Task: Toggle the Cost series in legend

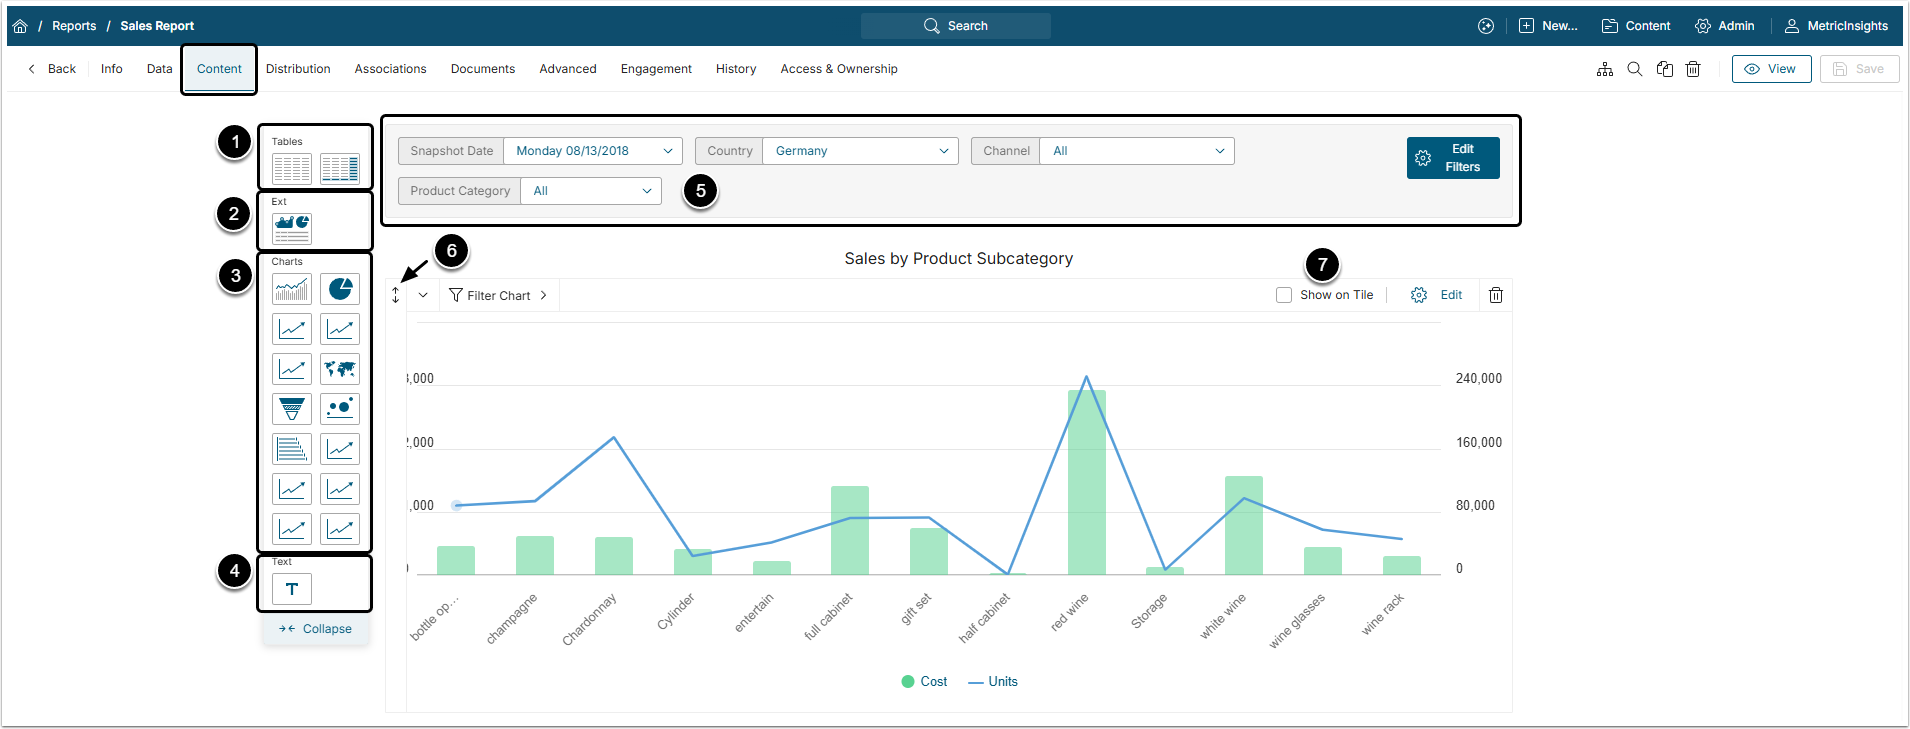Action: point(924,682)
